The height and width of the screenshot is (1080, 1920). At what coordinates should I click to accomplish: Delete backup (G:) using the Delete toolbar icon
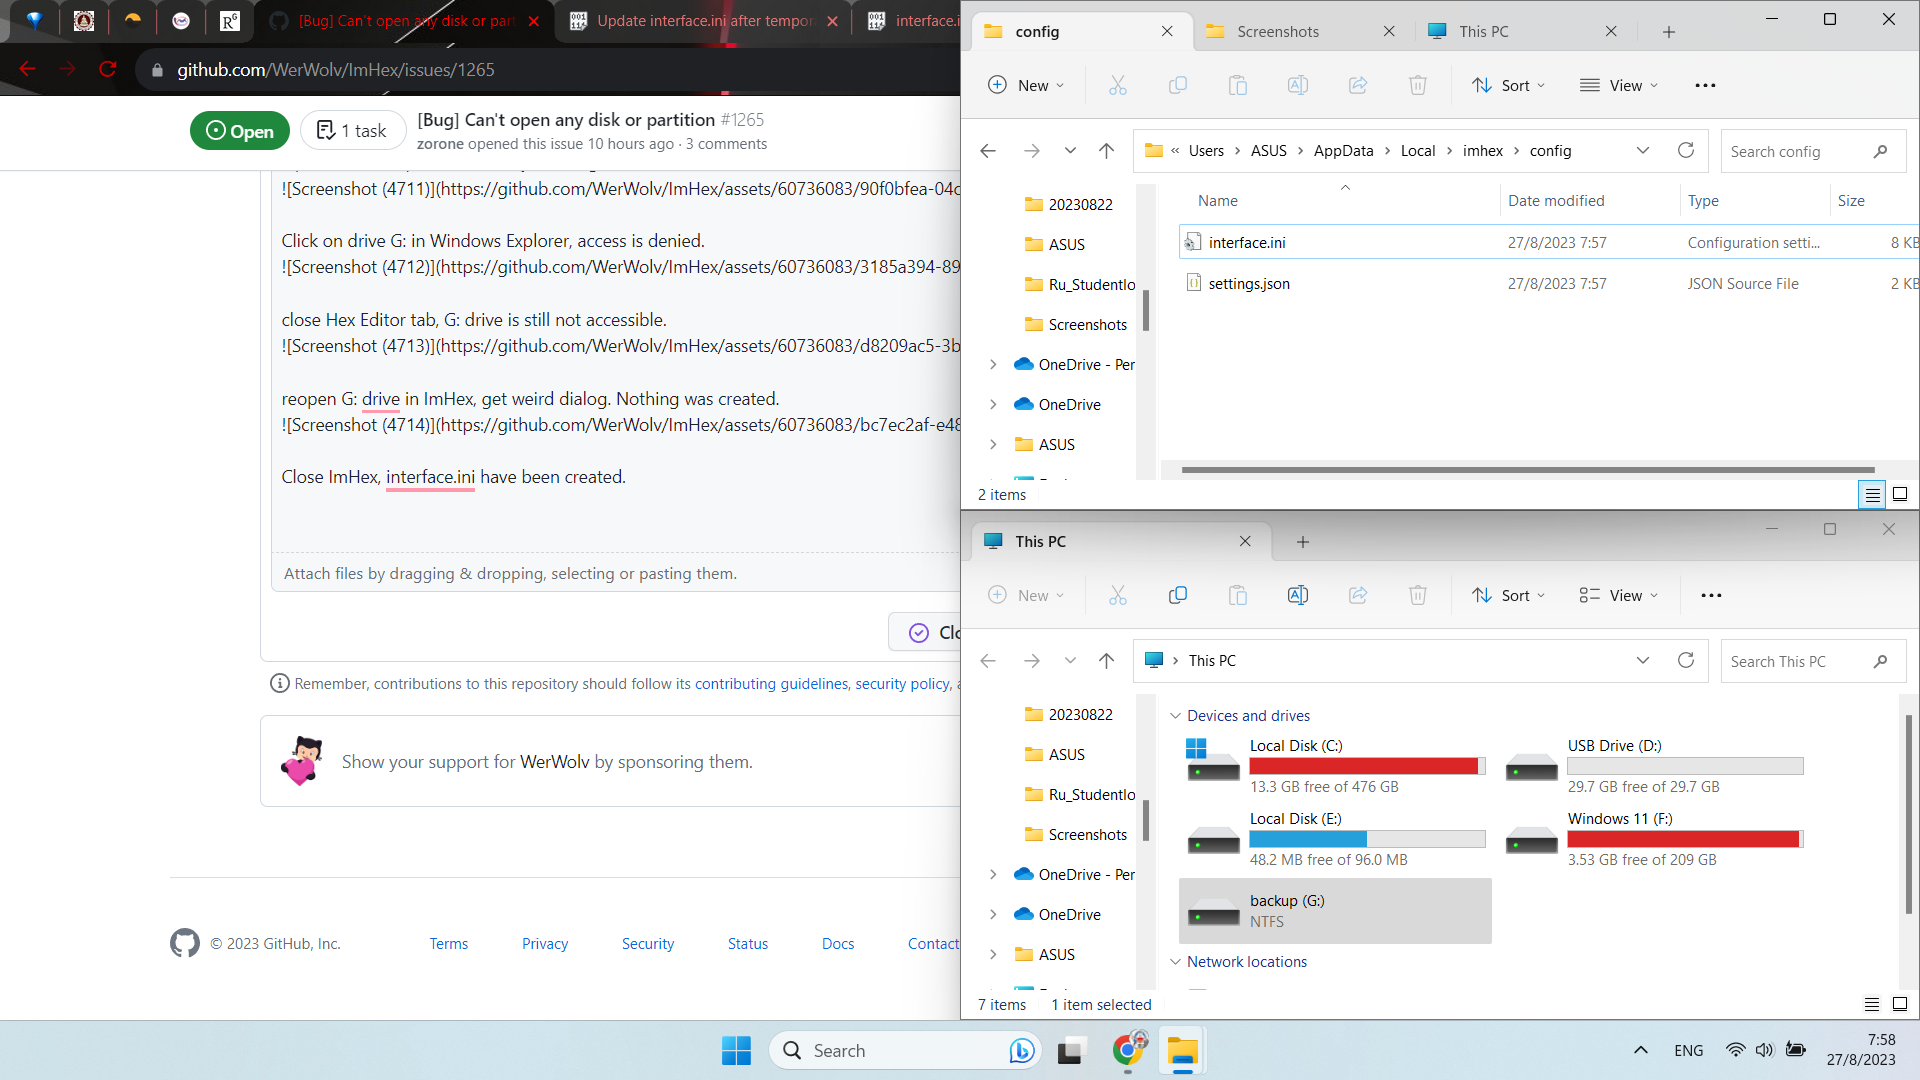1418,595
